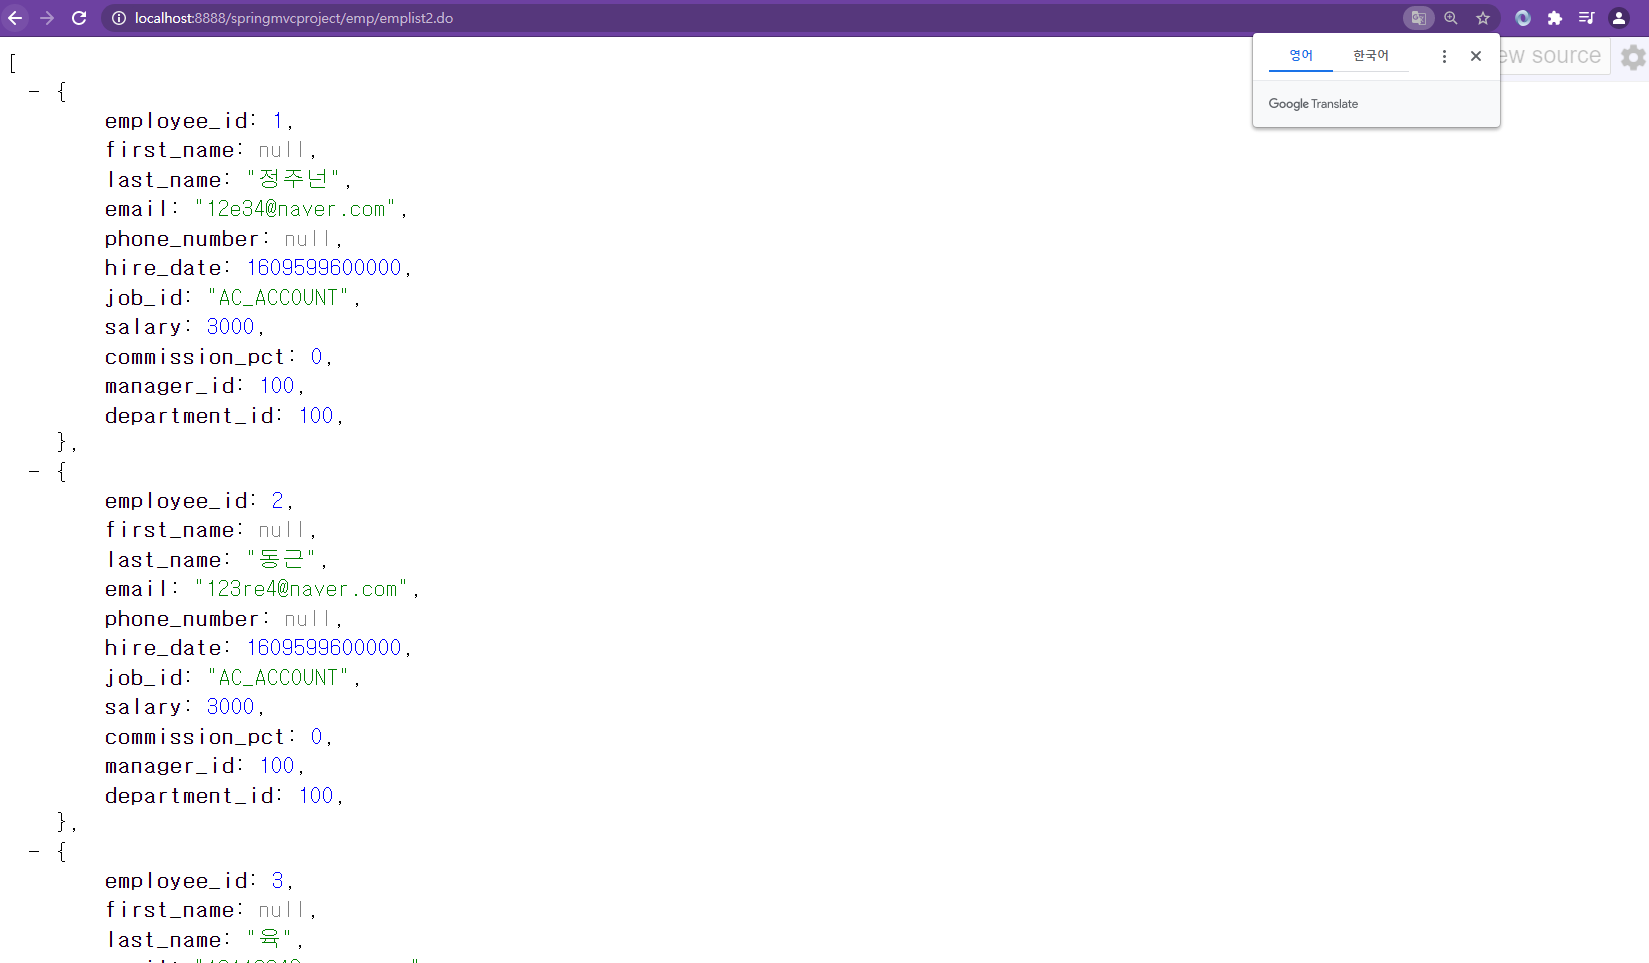Screen dimensions: 1649x963
Task: Open the media control playlist icon
Action: click(x=1587, y=18)
